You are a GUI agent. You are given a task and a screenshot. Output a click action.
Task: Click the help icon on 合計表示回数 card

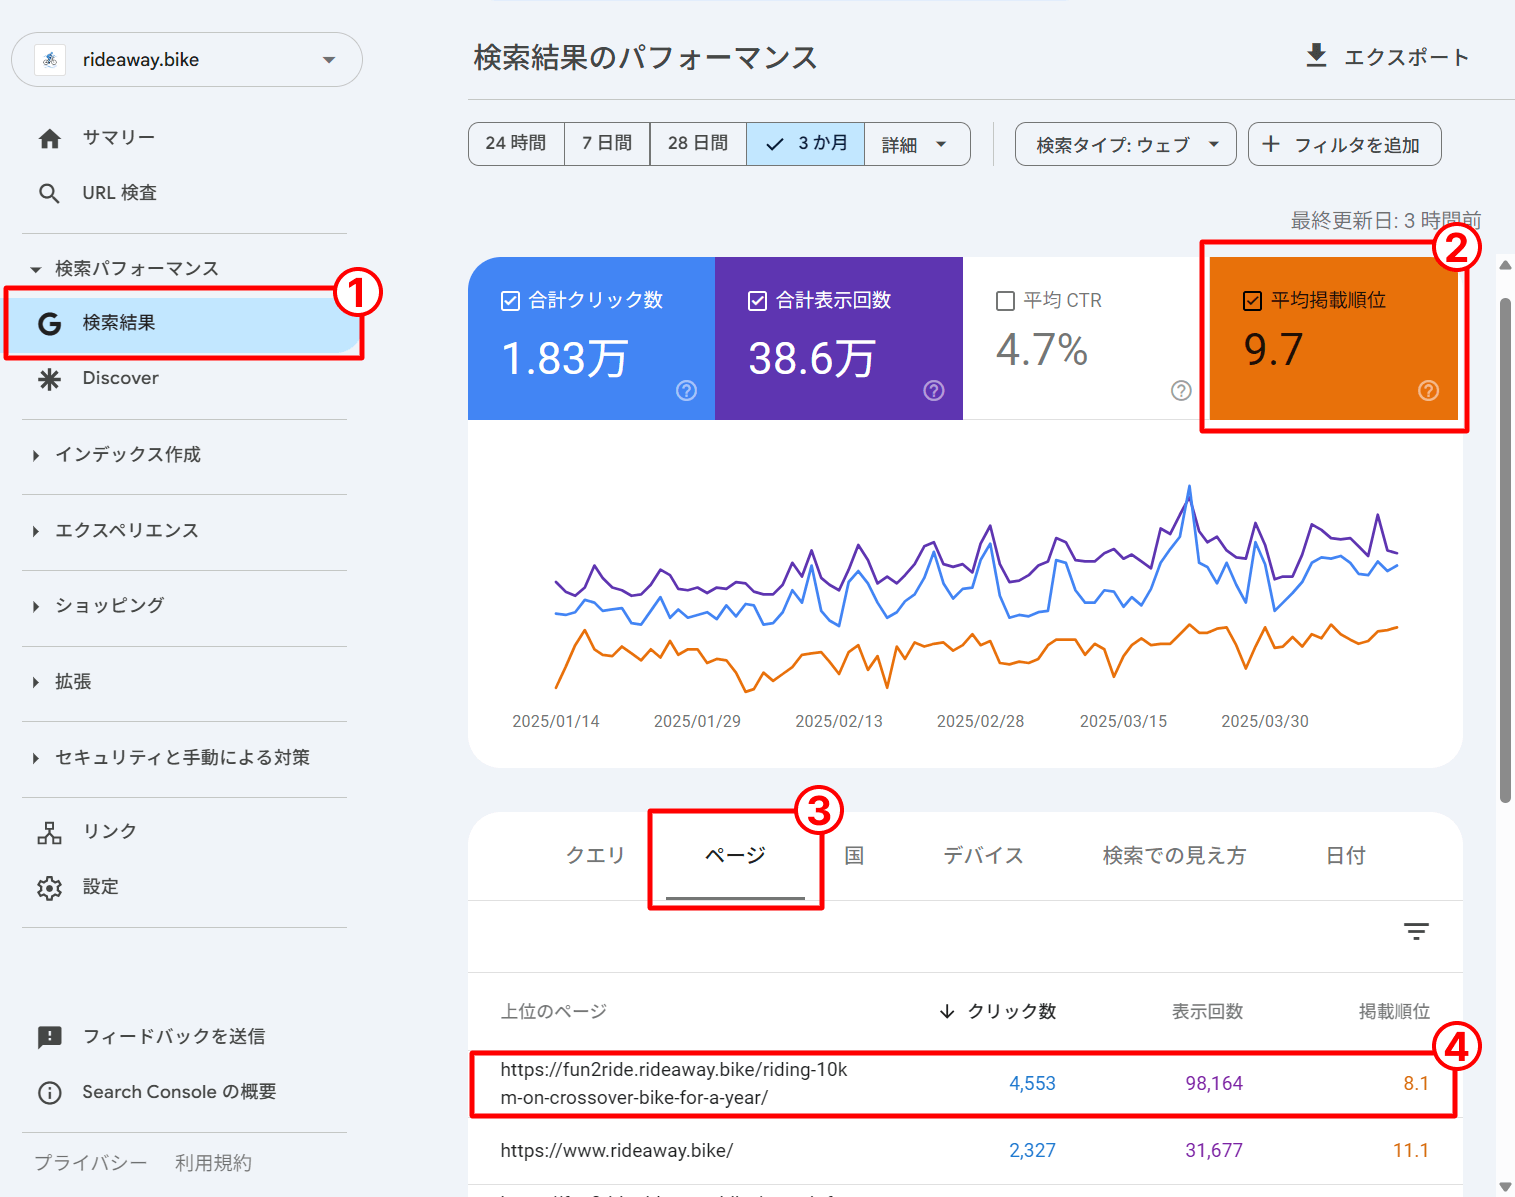coord(934,391)
